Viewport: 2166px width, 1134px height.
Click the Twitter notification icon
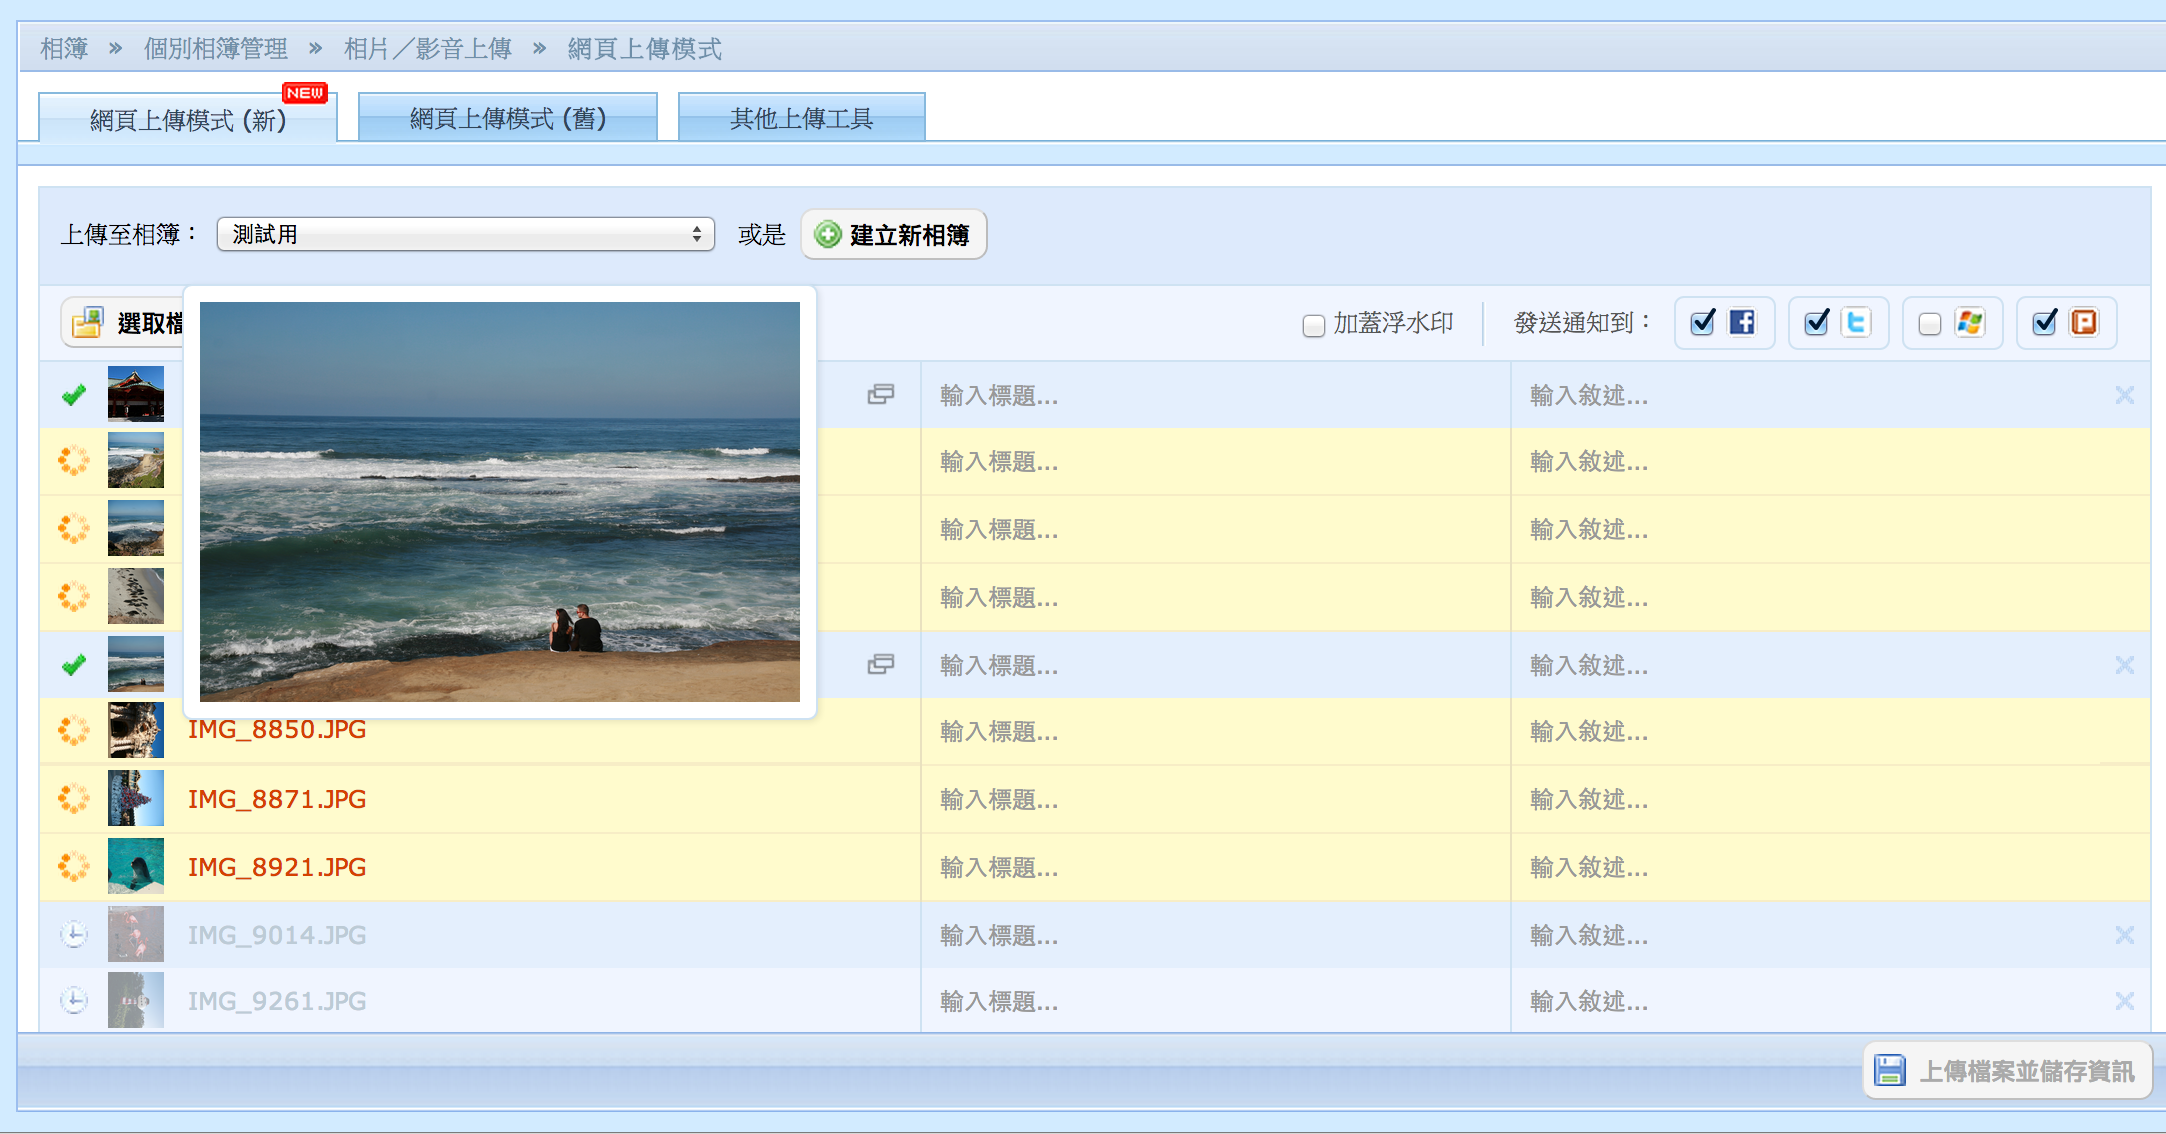pos(1857,322)
